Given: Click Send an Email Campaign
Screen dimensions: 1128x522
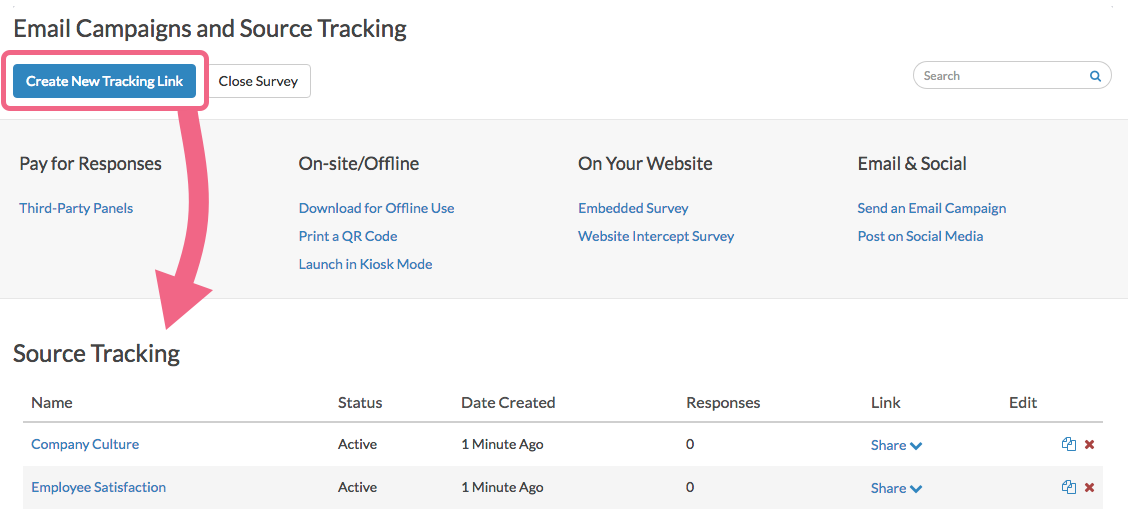Looking at the screenshot, I should point(932,208).
